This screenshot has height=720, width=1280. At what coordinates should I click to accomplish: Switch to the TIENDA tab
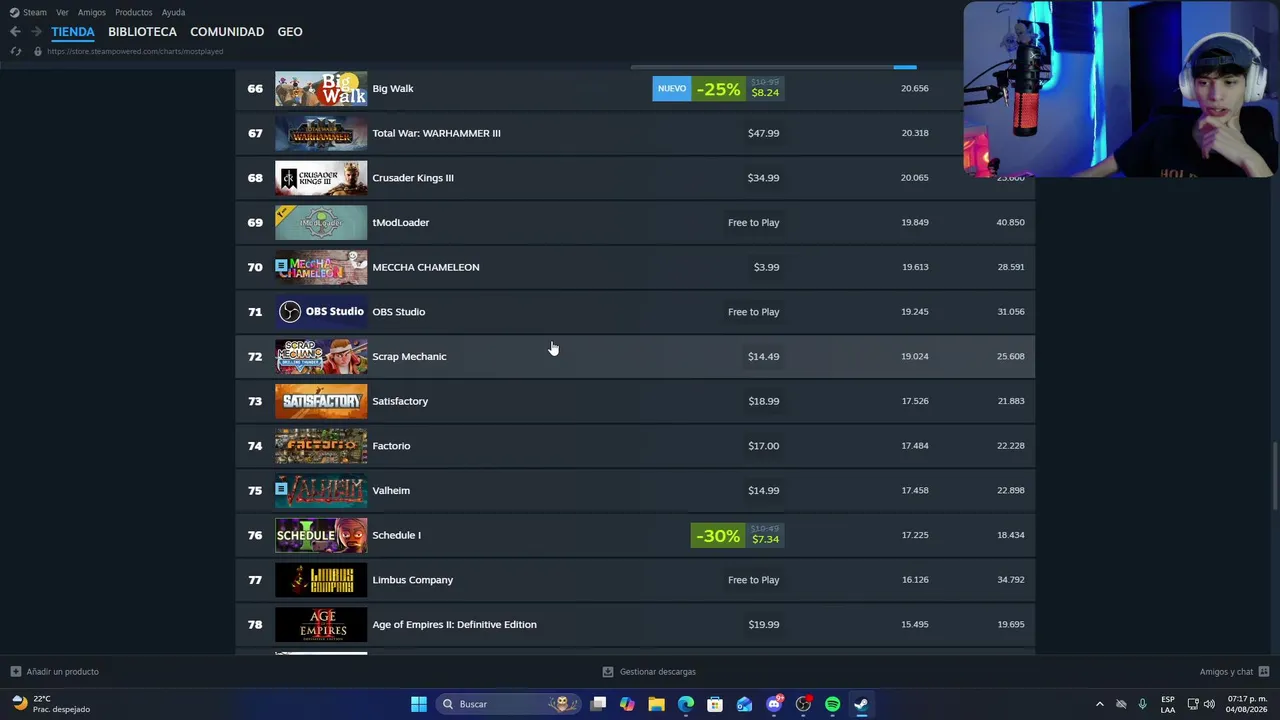[73, 32]
